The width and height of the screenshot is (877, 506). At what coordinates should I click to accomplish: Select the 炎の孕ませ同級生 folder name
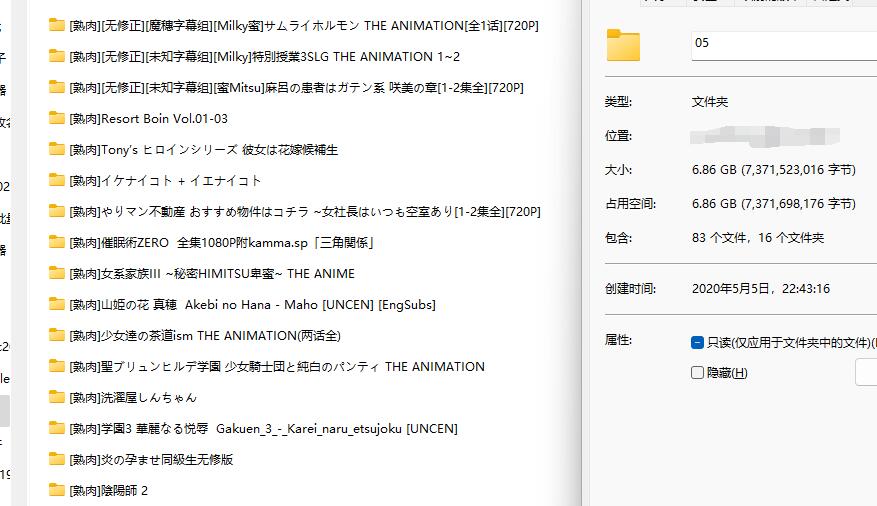pyautogui.click(x=151, y=460)
